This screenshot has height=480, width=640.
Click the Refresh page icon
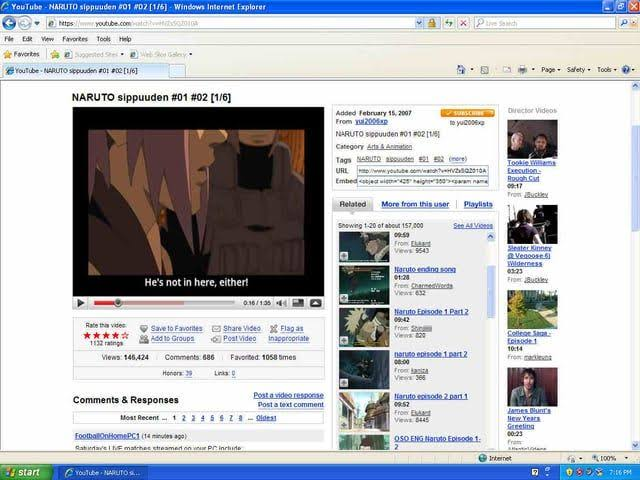tap(449, 23)
